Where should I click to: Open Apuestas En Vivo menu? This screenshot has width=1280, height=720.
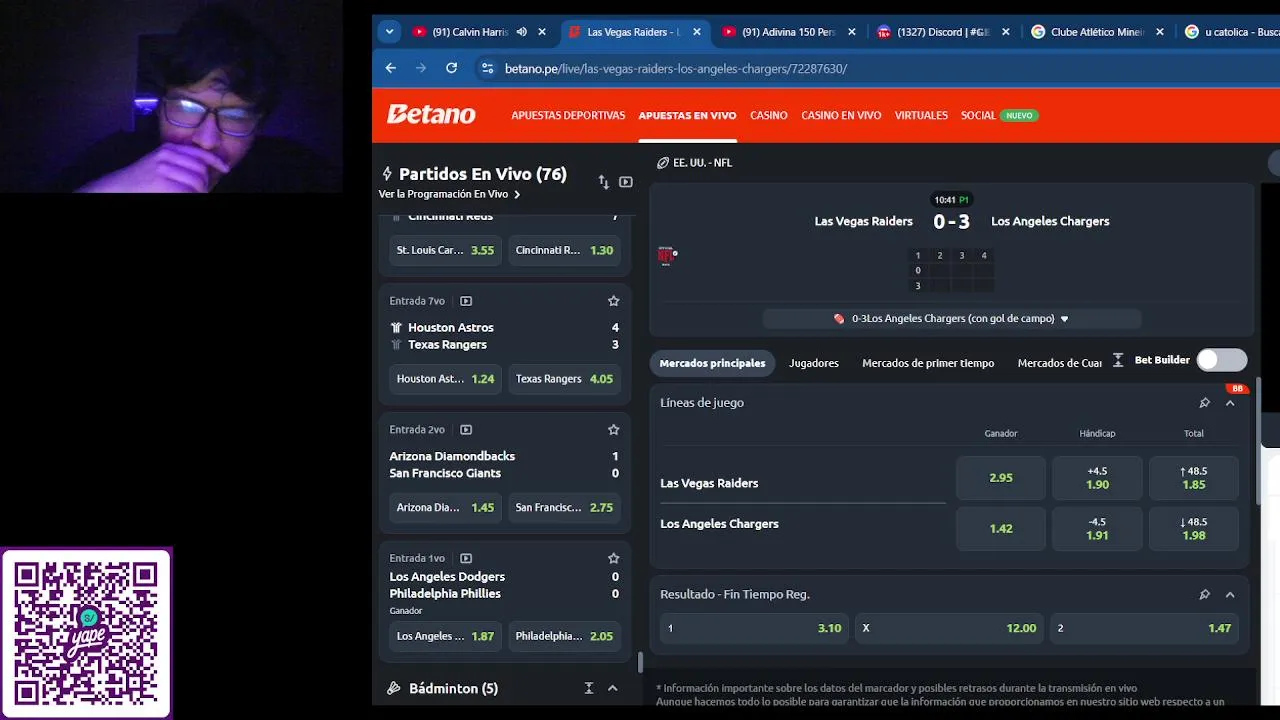pyautogui.click(x=687, y=115)
